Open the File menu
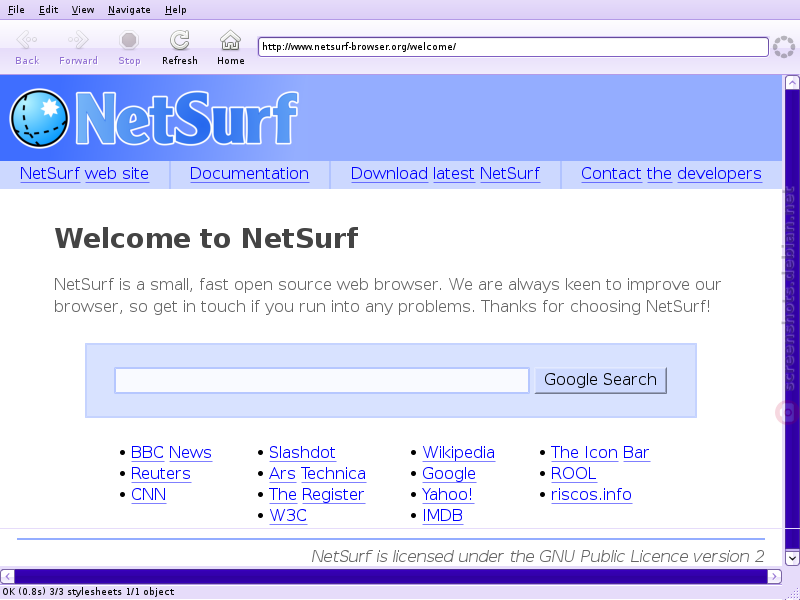800x600 pixels. tap(16, 10)
